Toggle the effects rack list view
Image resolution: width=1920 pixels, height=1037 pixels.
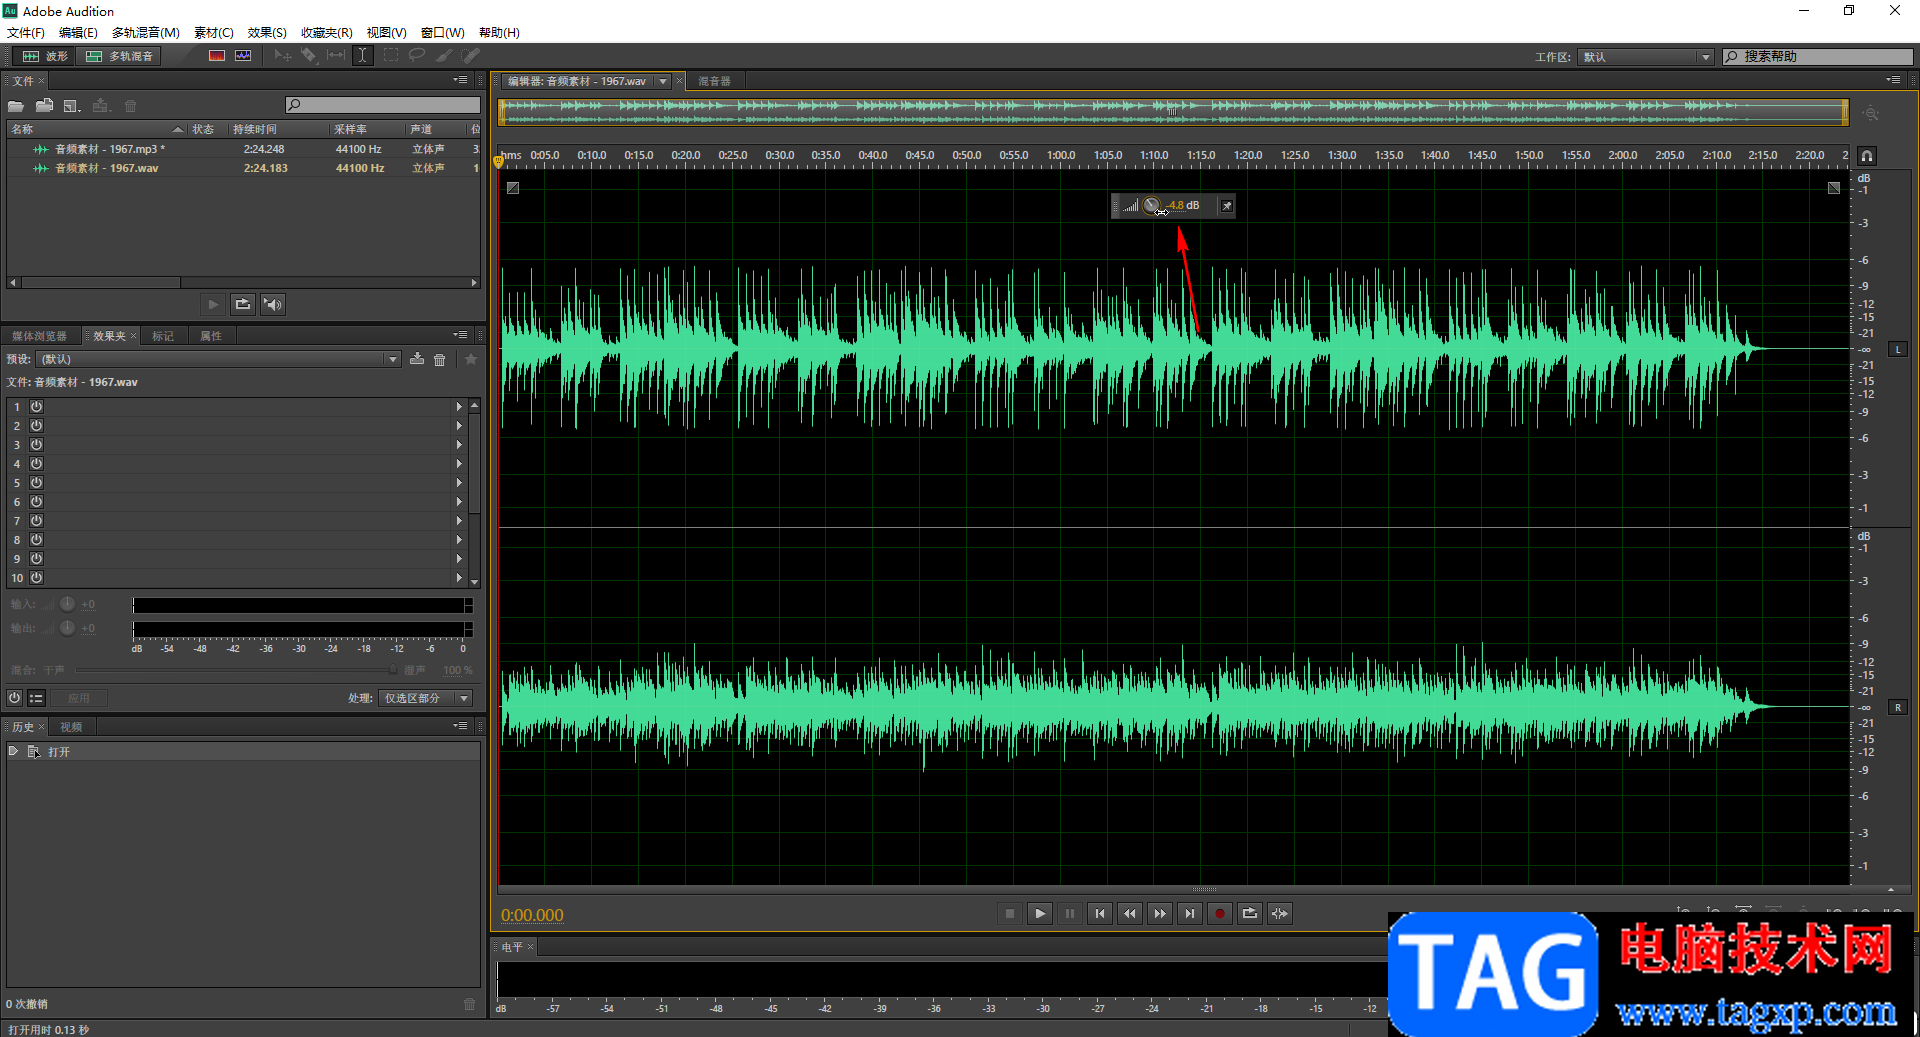(36, 698)
